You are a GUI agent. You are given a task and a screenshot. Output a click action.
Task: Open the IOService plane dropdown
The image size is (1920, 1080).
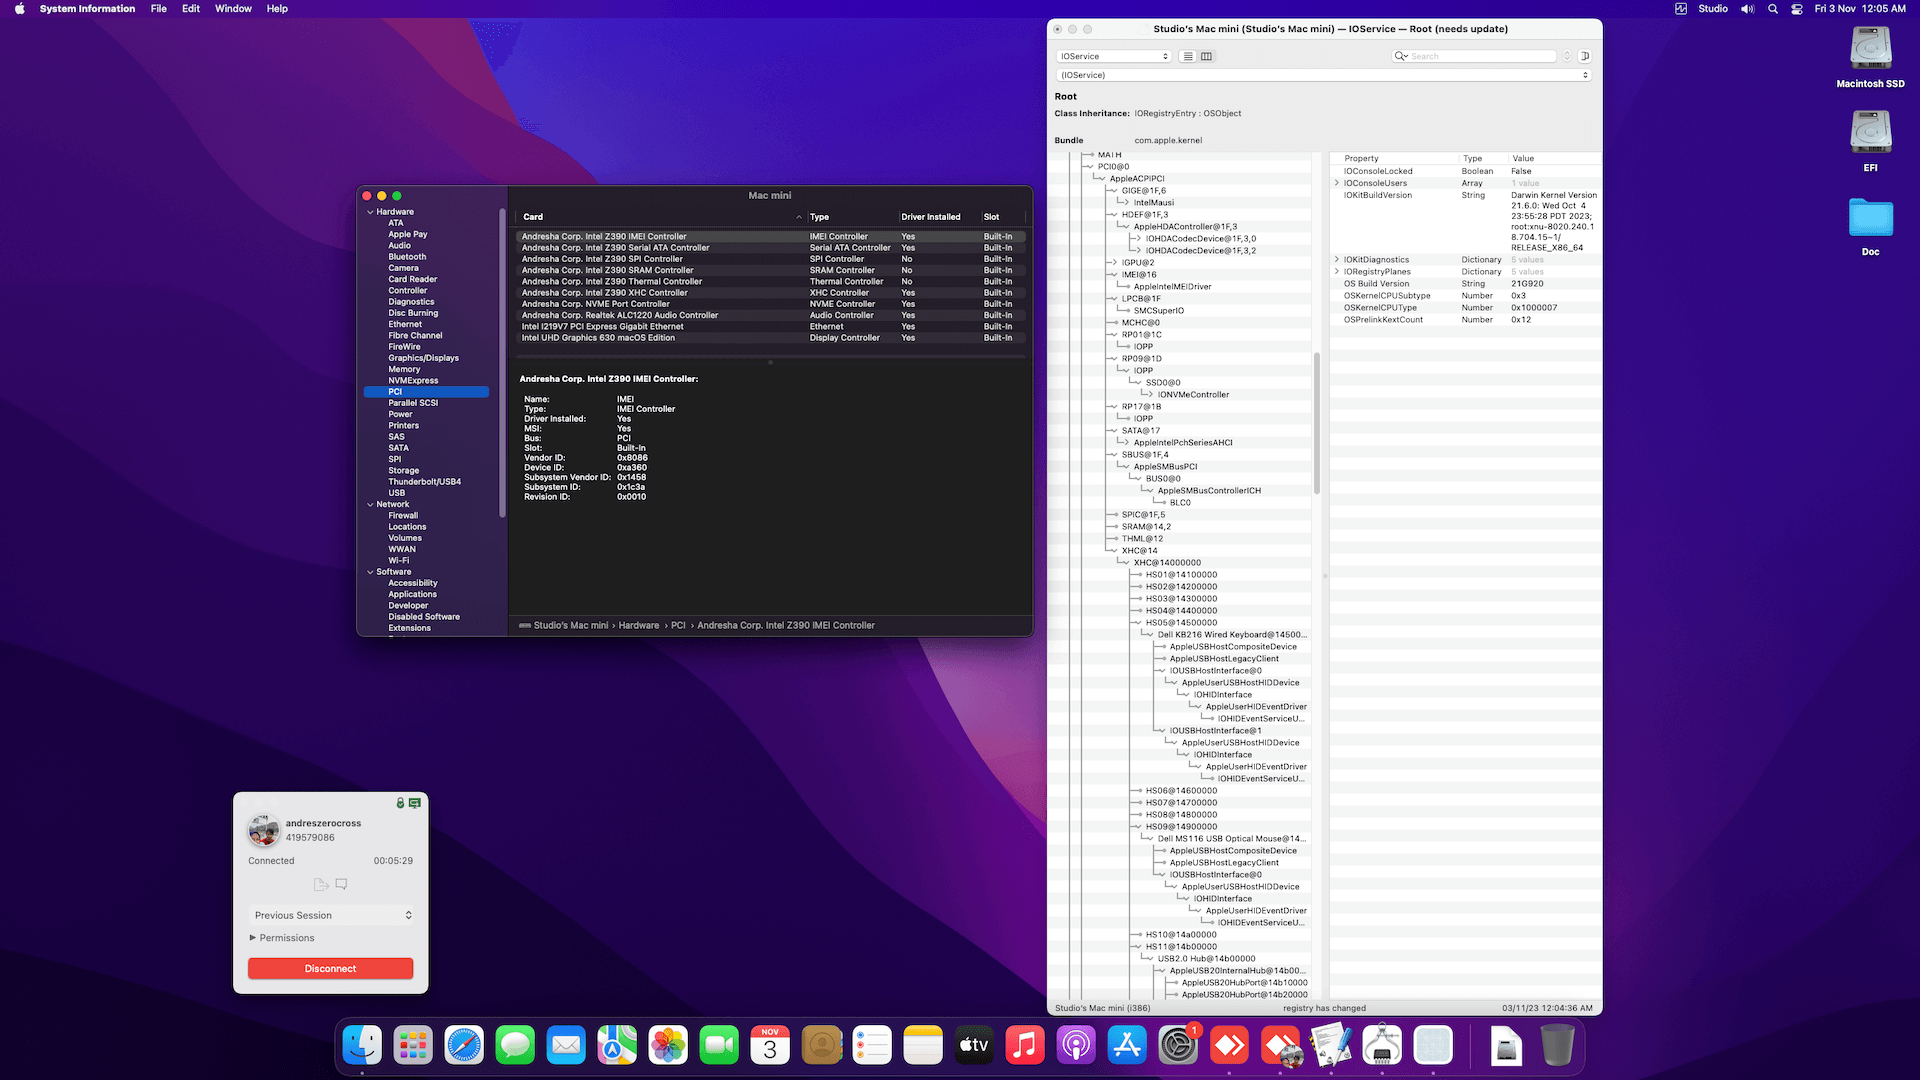[x=1114, y=56]
